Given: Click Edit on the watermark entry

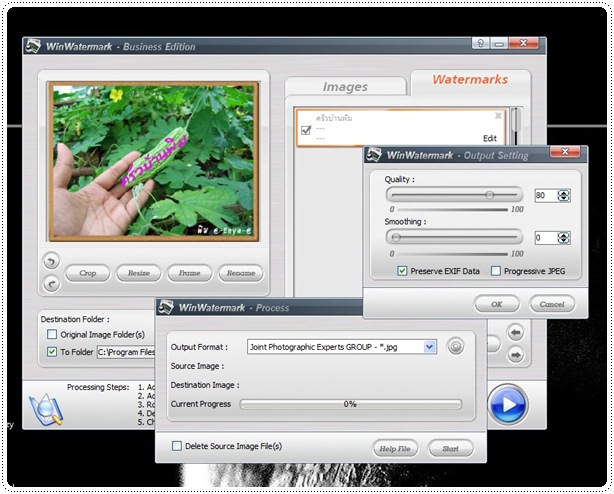Looking at the screenshot, I should click(489, 138).
